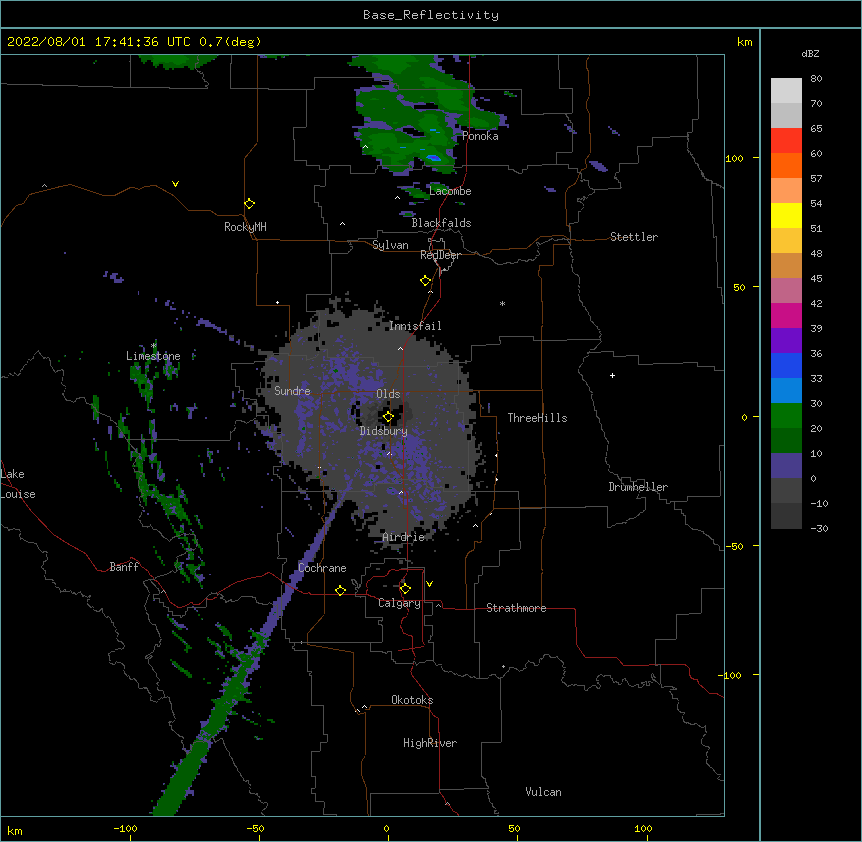Pick the red 60-65 dBZ legend swatch
The height and width of the screenshot is (842, 862).
[x=786, y=141]
